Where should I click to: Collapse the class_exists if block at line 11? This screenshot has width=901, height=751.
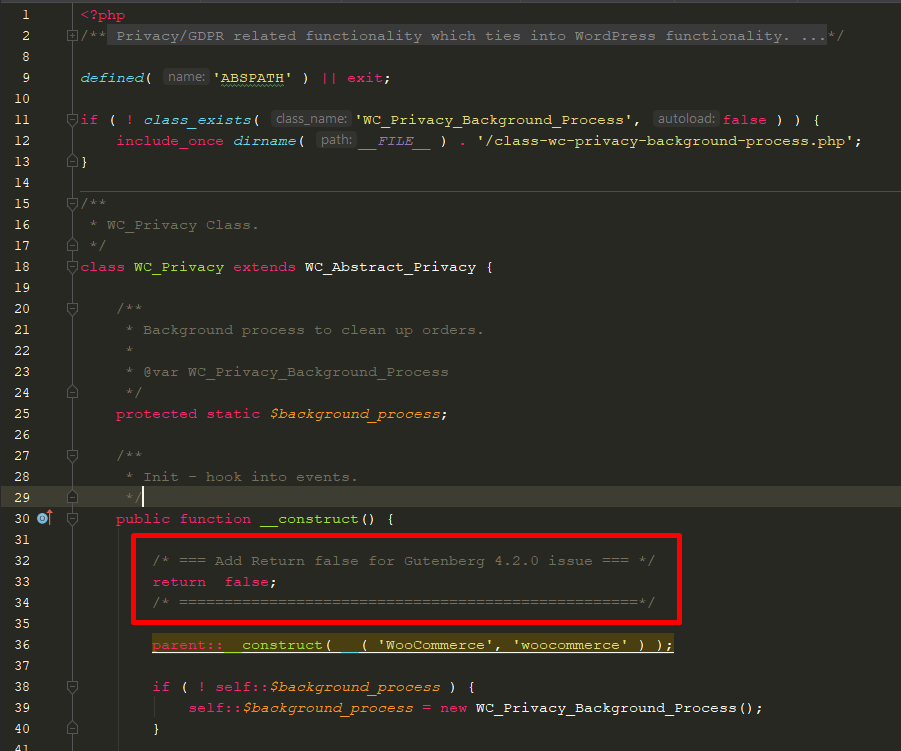pyautogui.click(x=70, y=119)
